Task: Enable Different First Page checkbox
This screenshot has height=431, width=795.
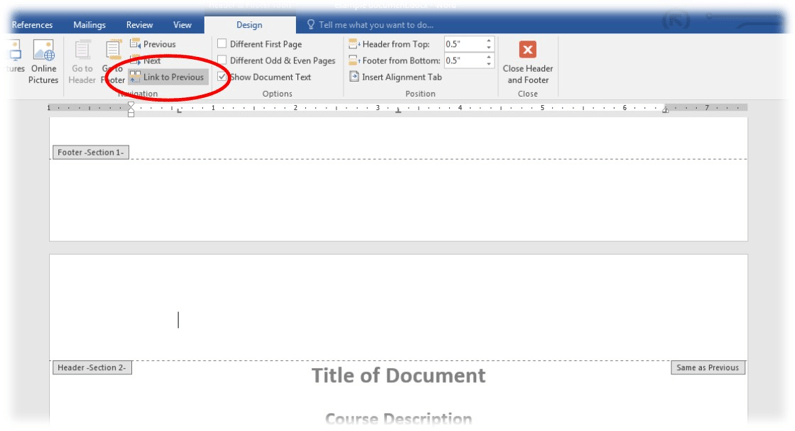Action: (222, 44)
